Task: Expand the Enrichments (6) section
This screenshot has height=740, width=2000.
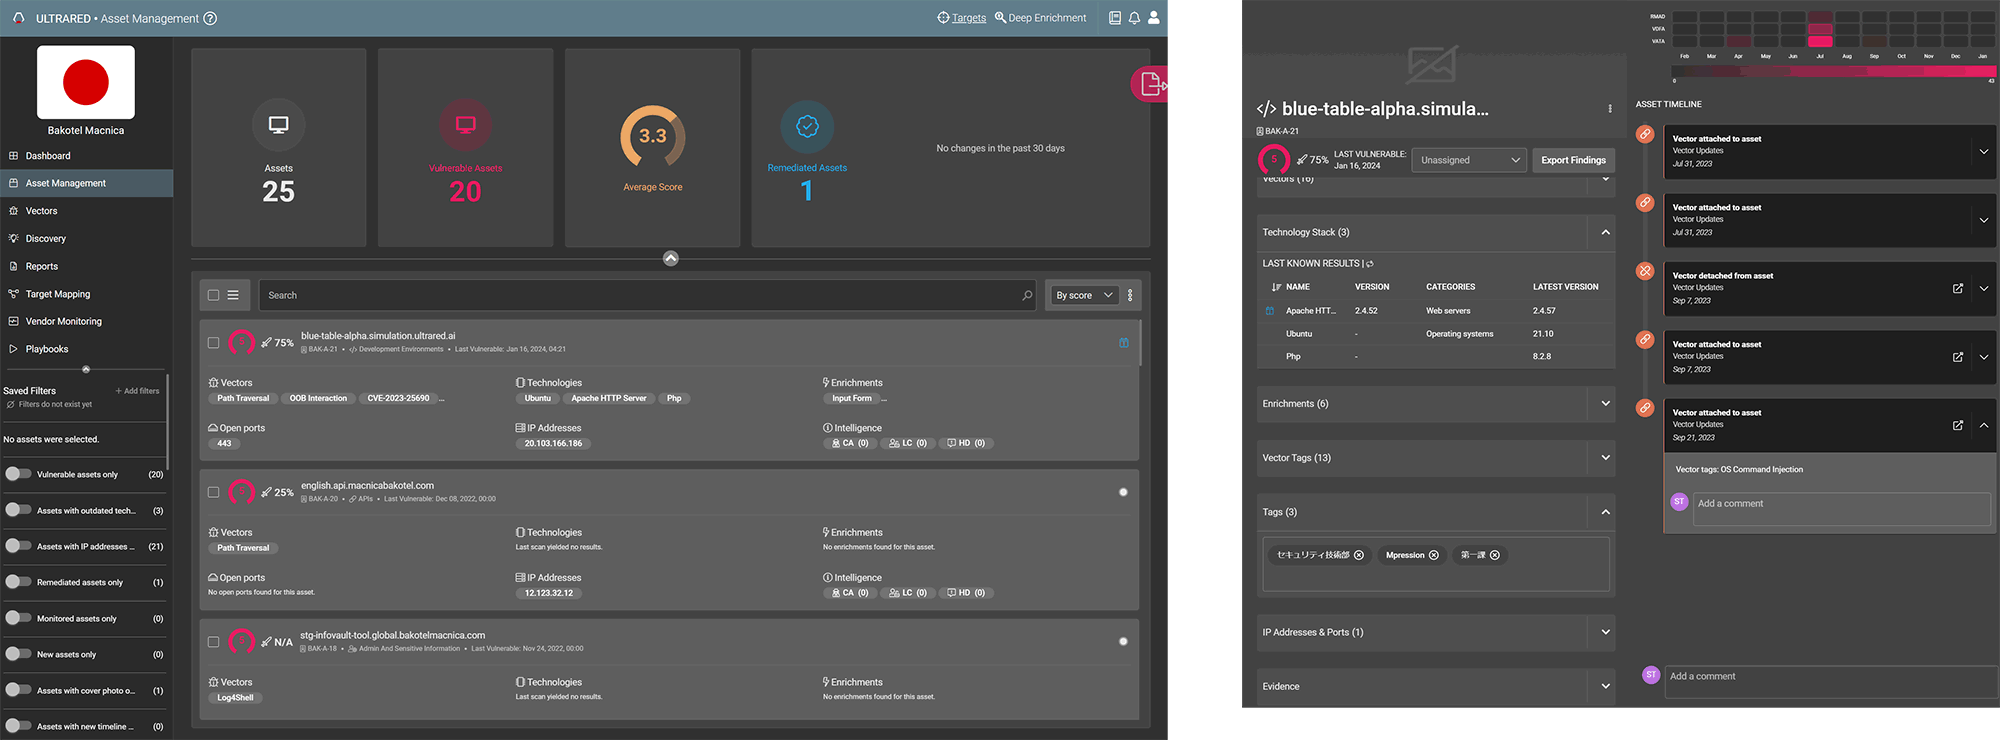Action: 1605,404
